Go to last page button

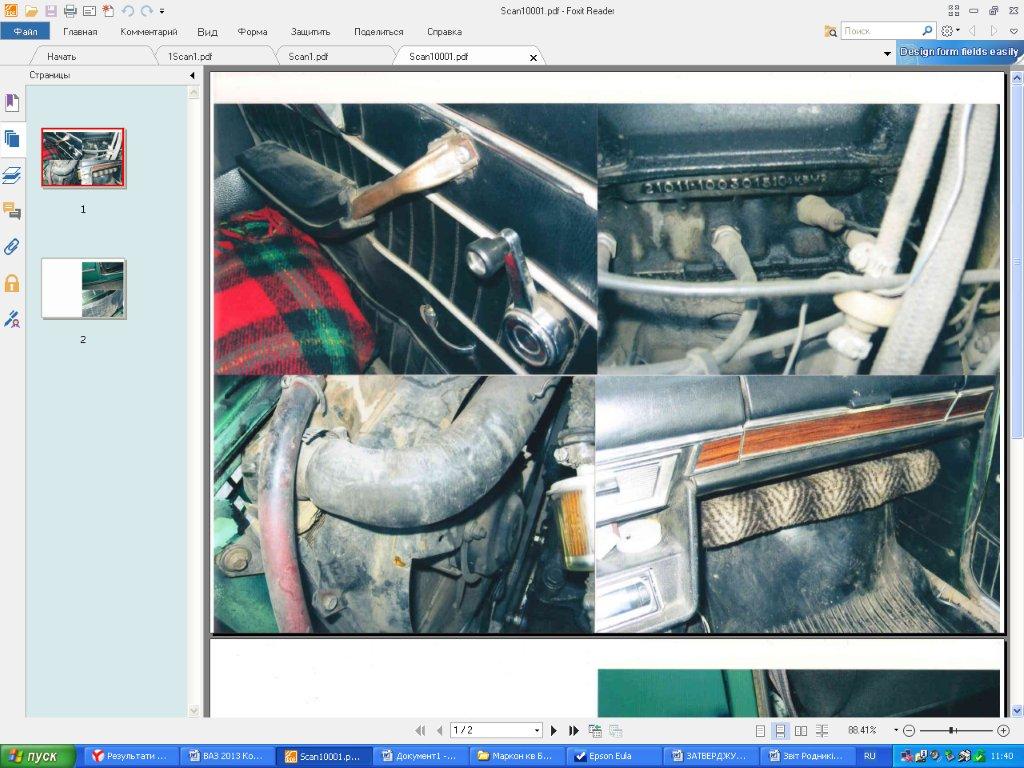click(x=574, y=730)
